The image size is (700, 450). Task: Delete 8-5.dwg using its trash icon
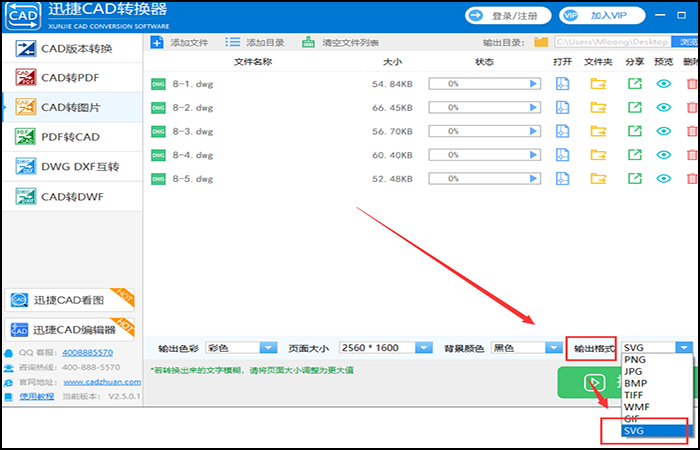pos(692,179)
